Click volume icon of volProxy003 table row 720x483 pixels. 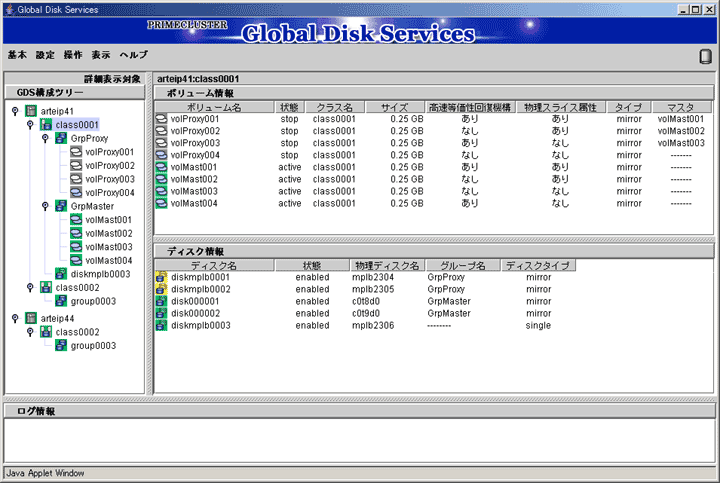coord(161,143)
